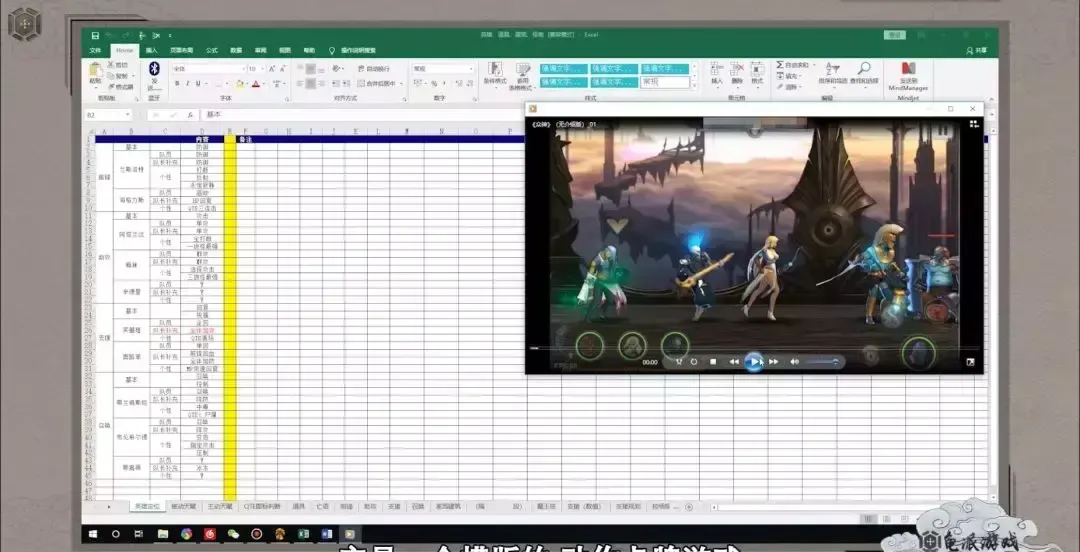Click the Share button in Excel
The height and width of the screenshot is (552, 1080).
[976, 50]
